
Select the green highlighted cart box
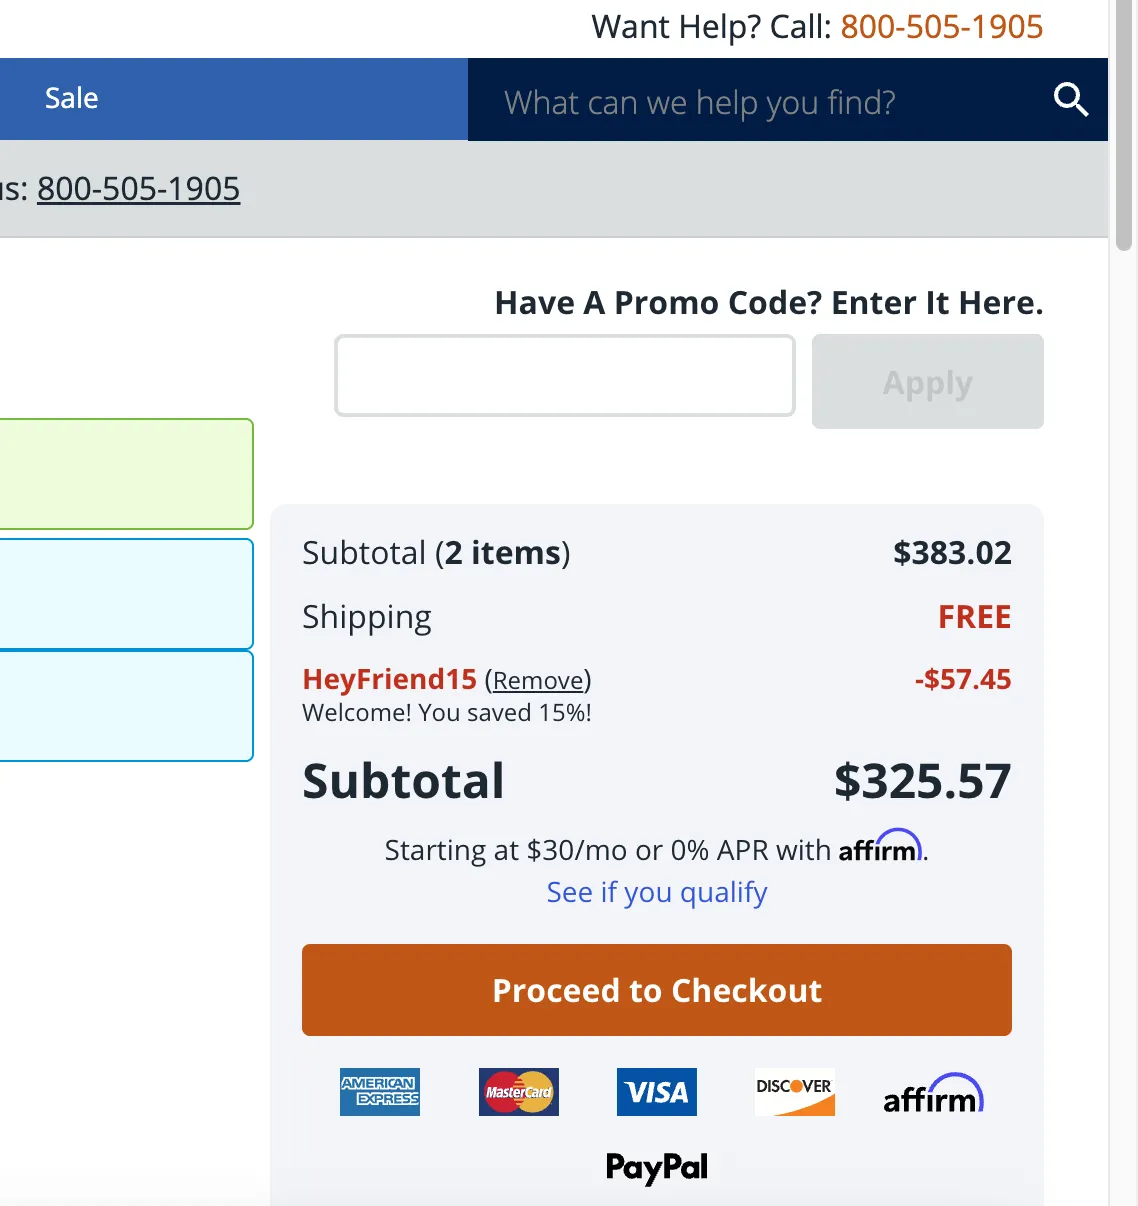pos(126,474)
